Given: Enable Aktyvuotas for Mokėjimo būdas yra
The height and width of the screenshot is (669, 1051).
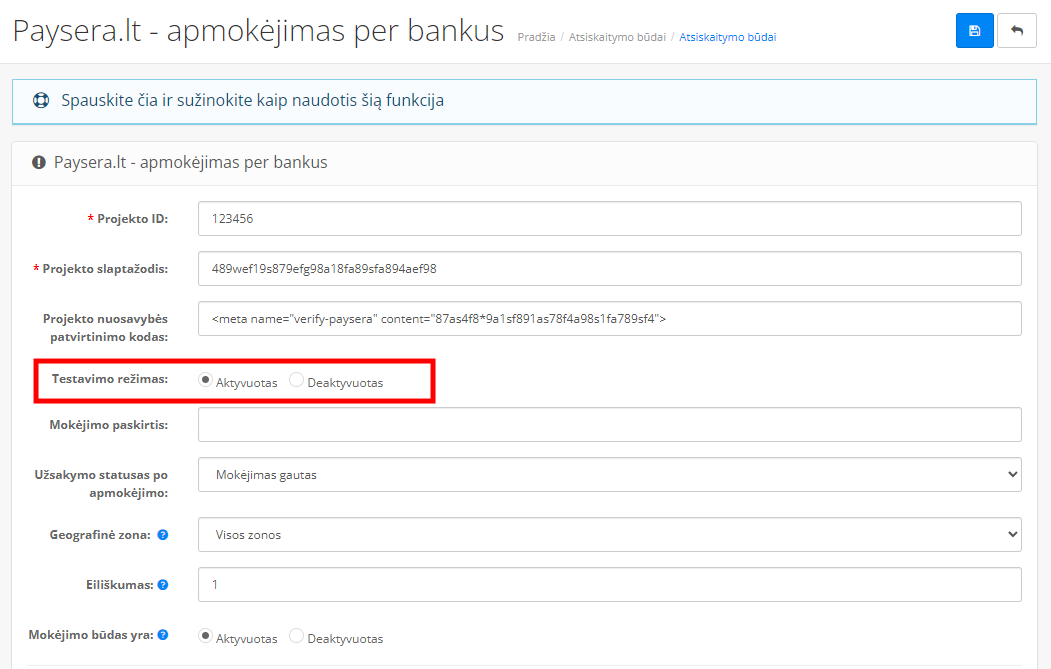Looking at the screenshot, I should coord(206,636).
